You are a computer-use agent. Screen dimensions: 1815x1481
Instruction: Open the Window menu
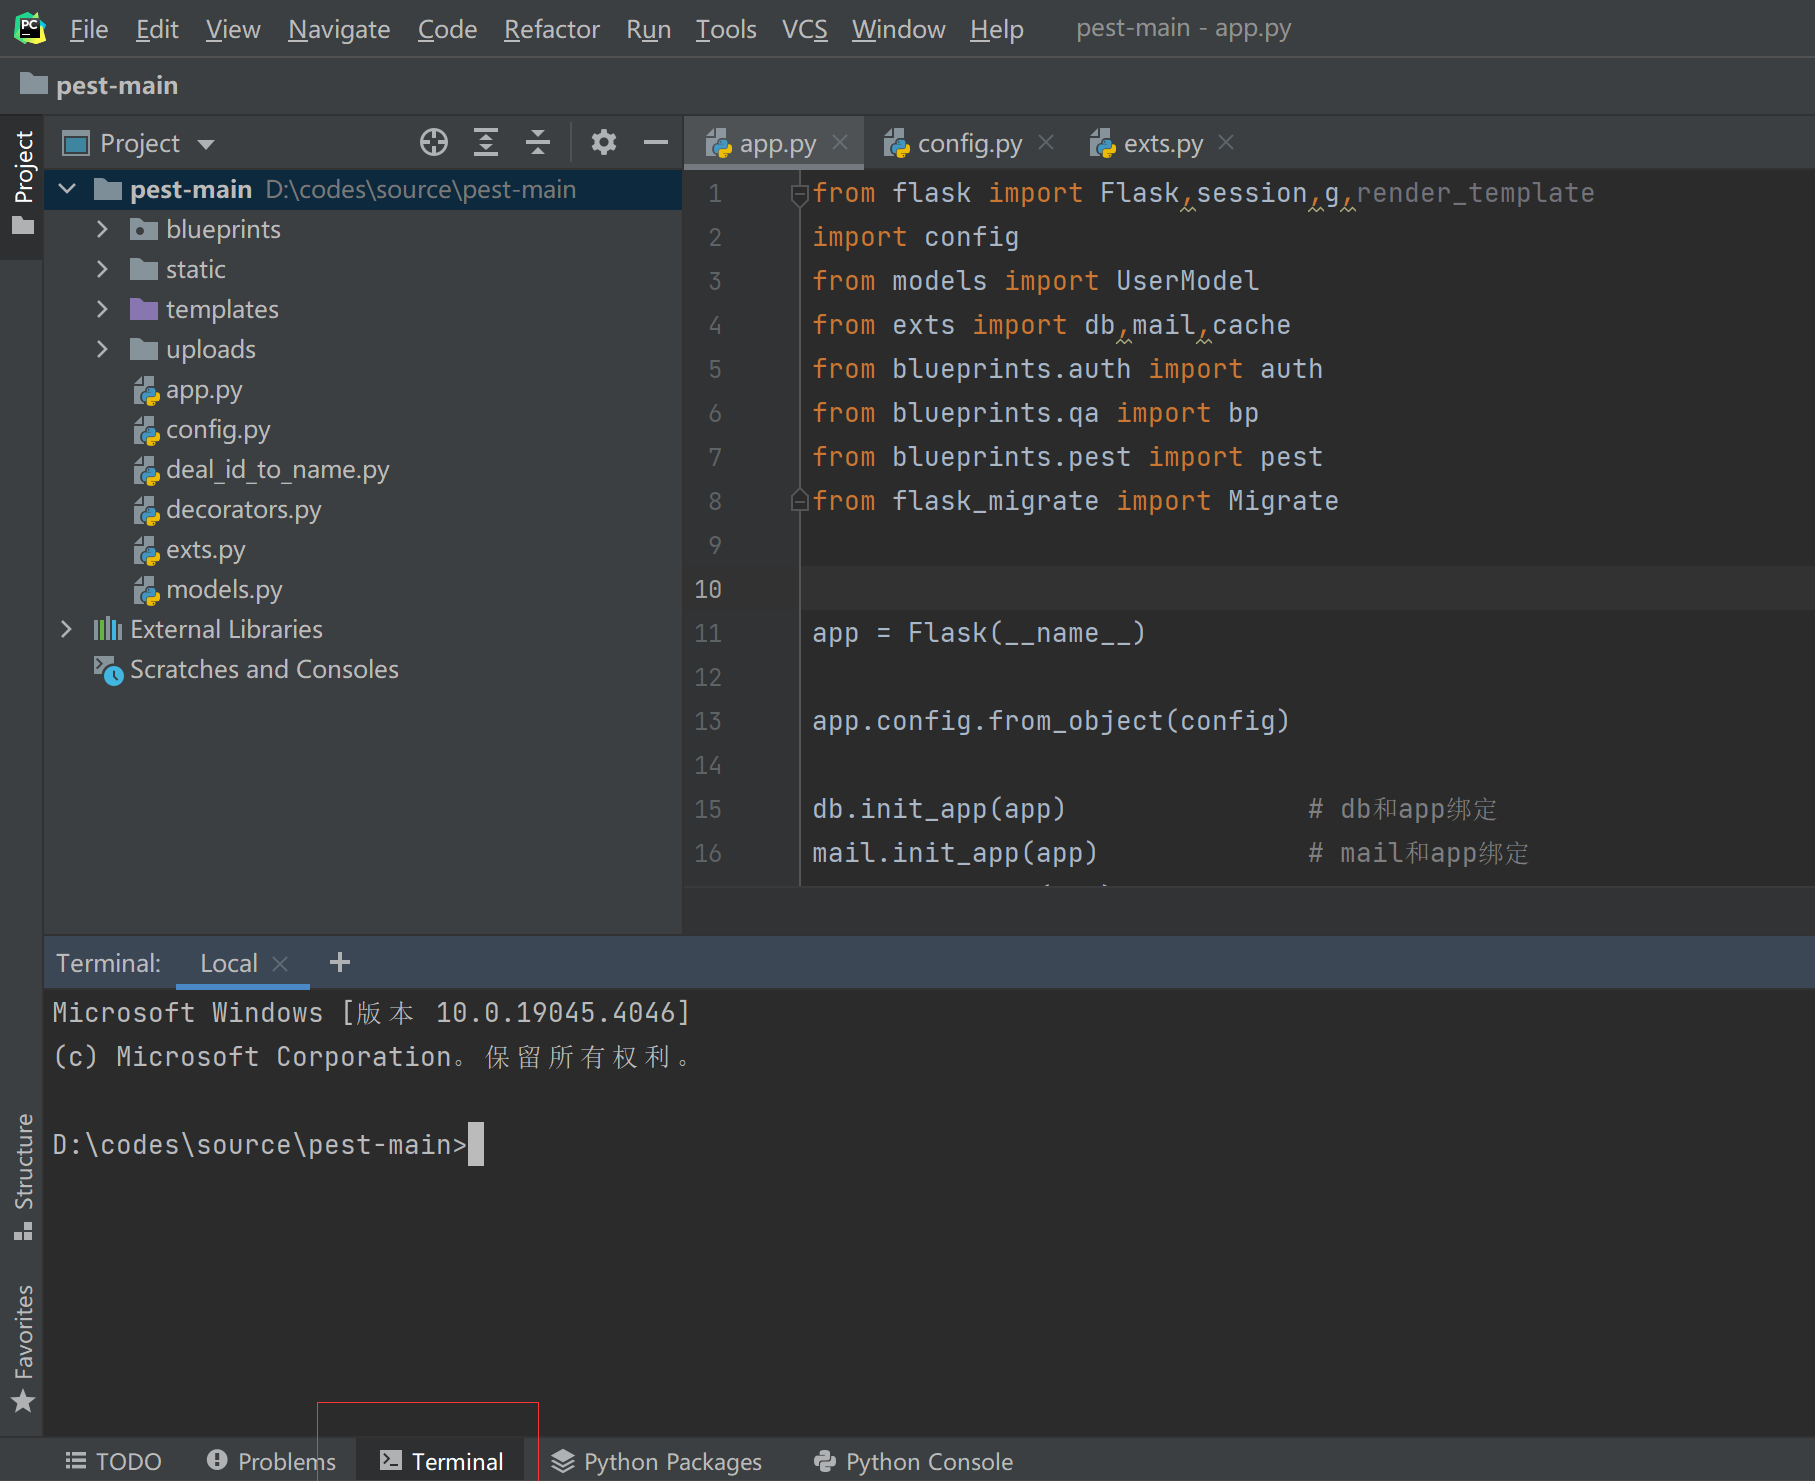898,29
